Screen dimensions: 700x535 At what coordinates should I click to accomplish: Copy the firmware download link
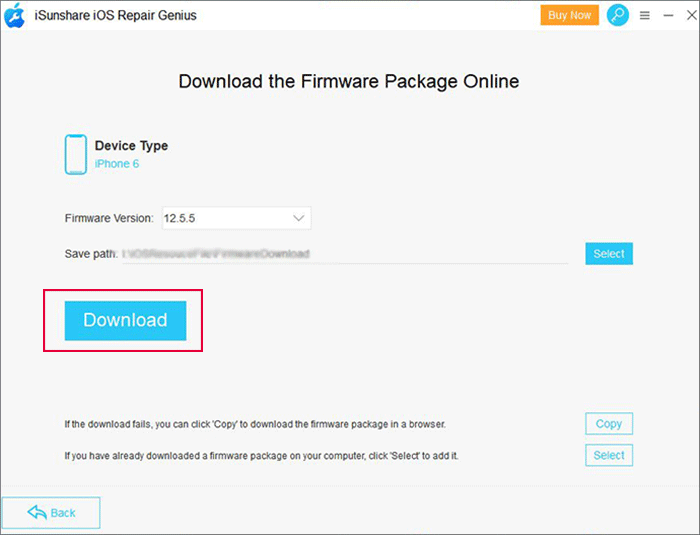609,423
